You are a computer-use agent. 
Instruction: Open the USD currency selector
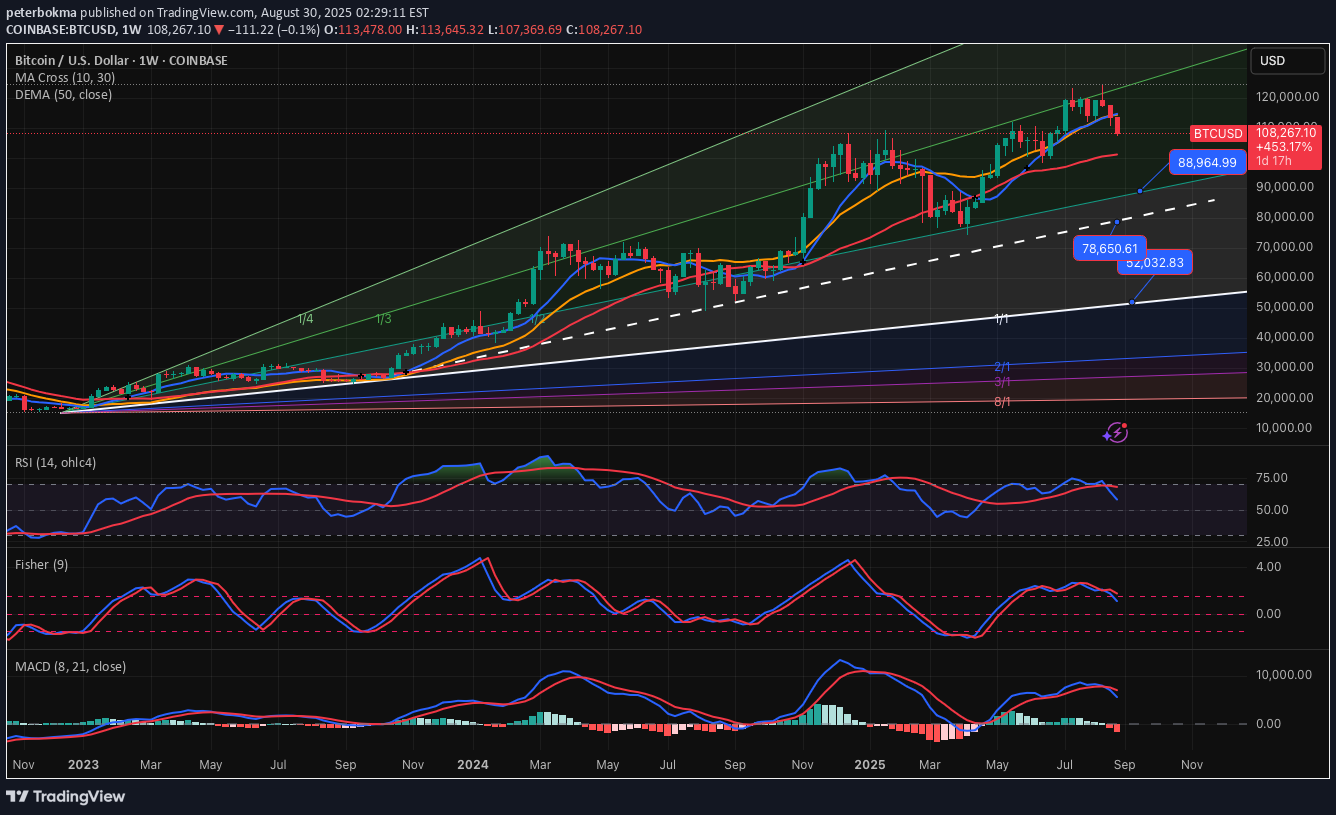click(x=1287, y=61)
